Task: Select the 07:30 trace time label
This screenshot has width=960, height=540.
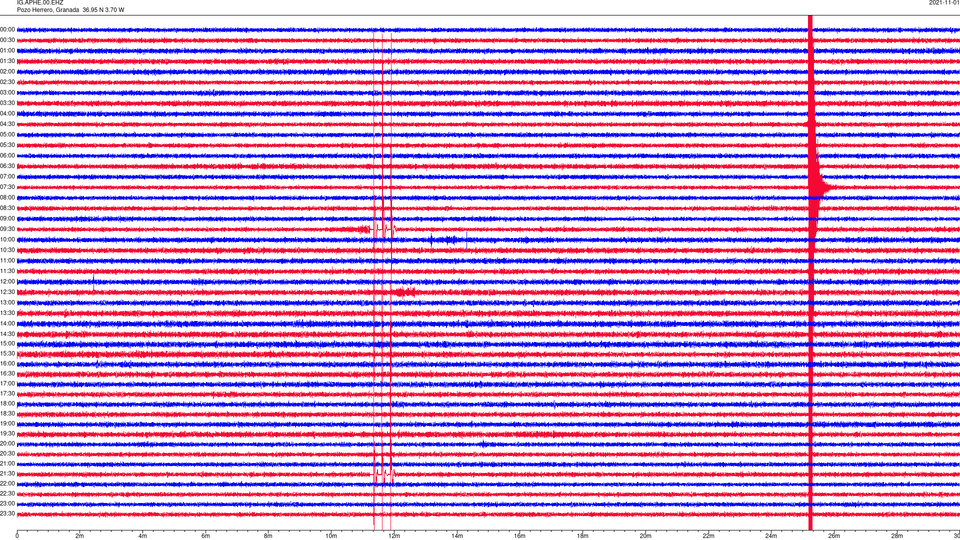Action: [8, 187]
